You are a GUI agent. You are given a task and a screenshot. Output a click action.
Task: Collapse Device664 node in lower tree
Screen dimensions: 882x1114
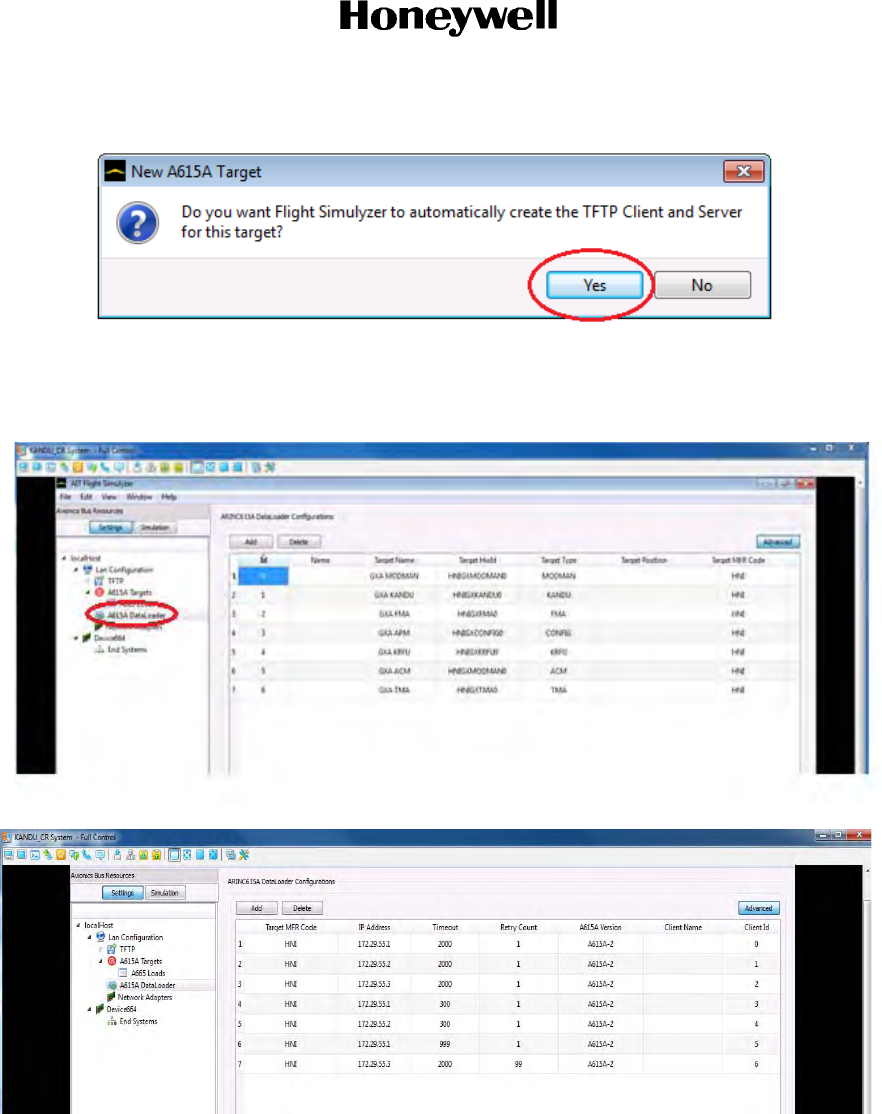(90, 1009)
